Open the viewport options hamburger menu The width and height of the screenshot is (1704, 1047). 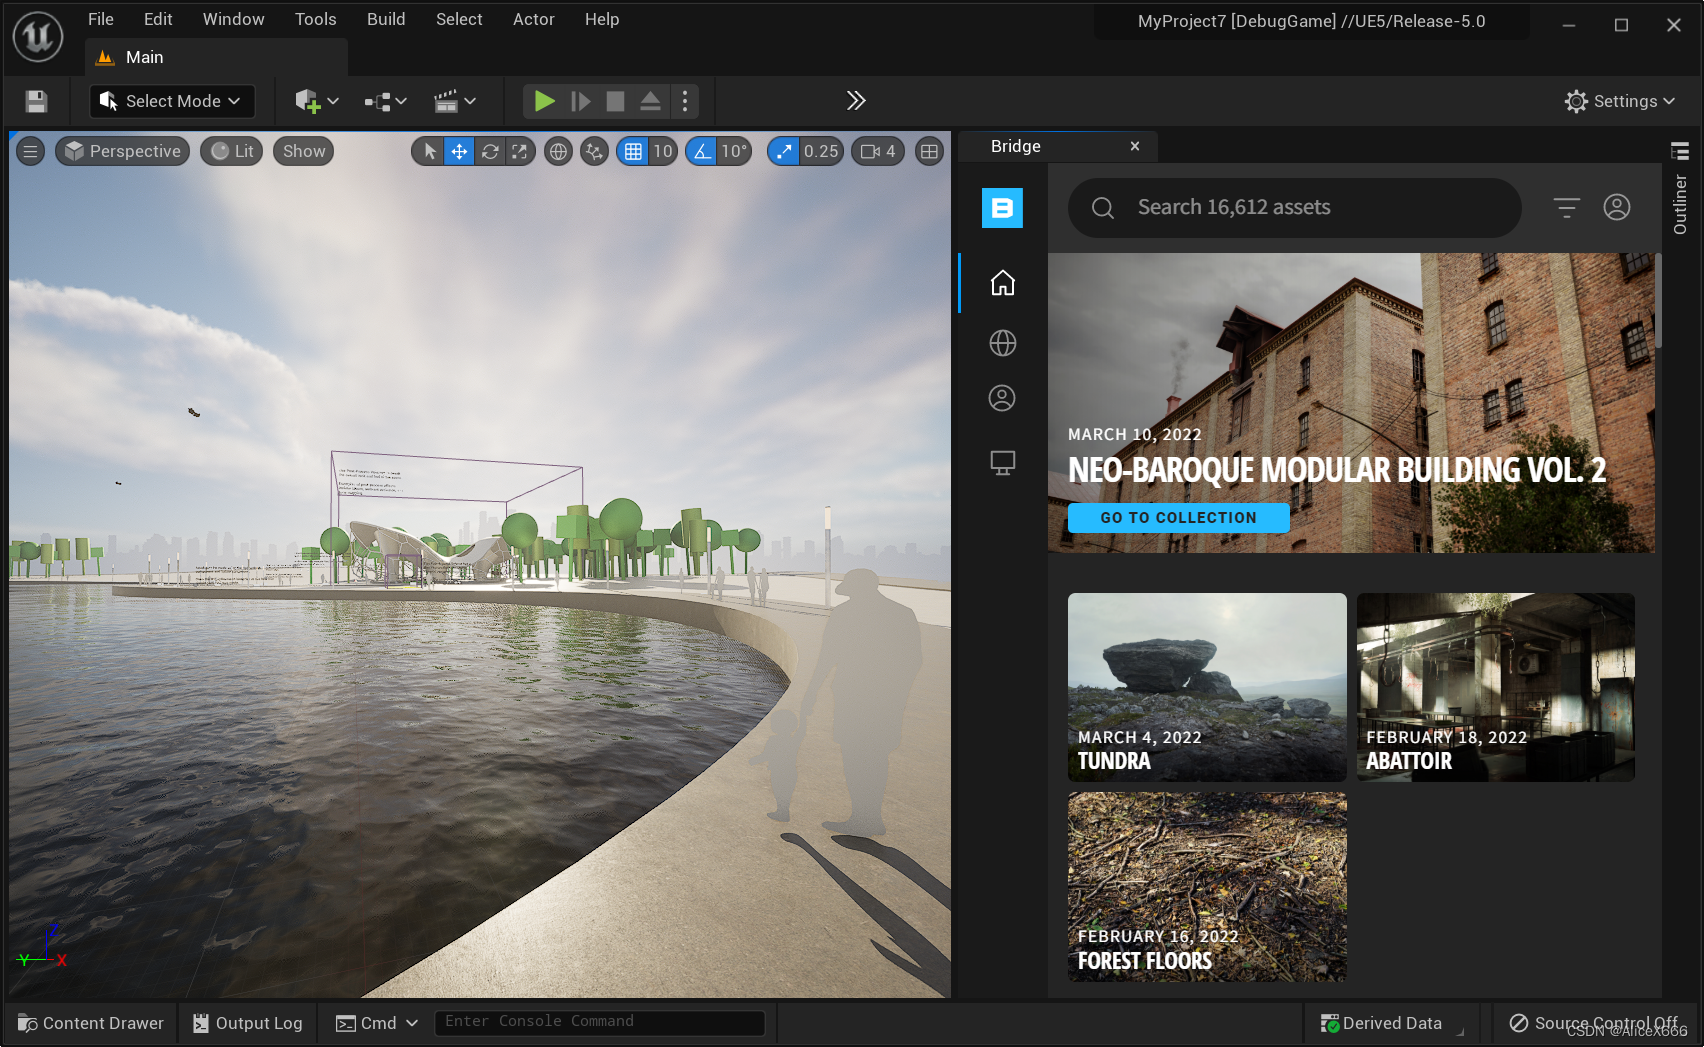click(x=30, y=151)
